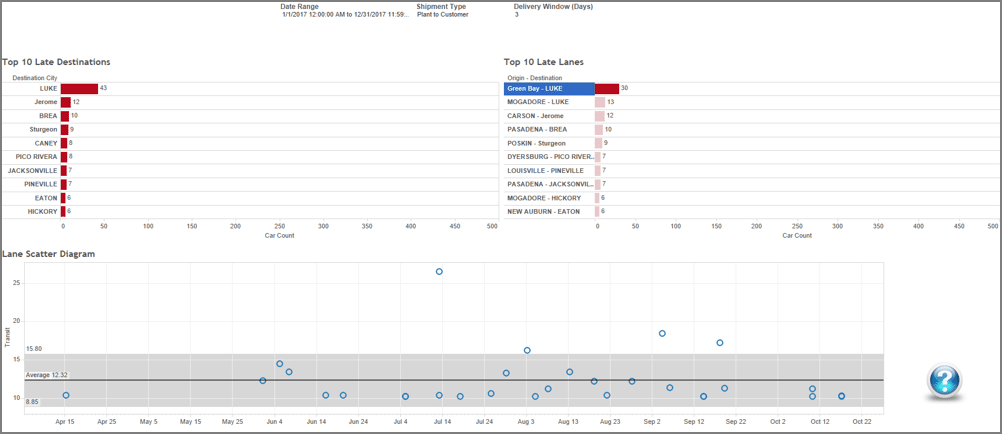Click the highlighted Green Bay - LUKE lane
The image size is (1002, 434).
coord(549,89)
